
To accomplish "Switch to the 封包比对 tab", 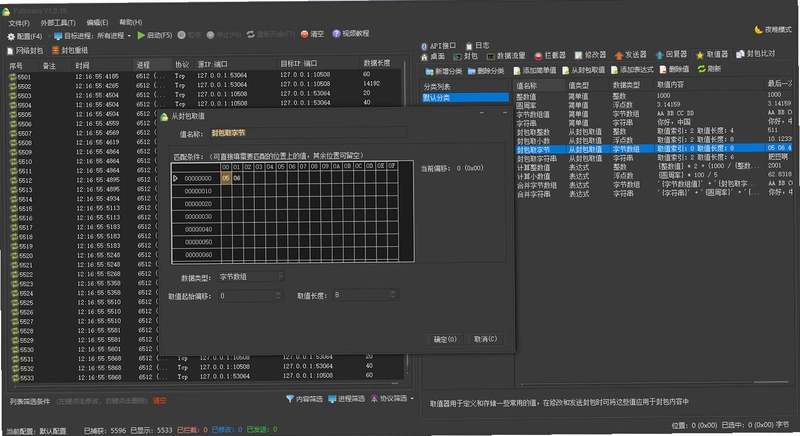I will [x=756, y=54].
